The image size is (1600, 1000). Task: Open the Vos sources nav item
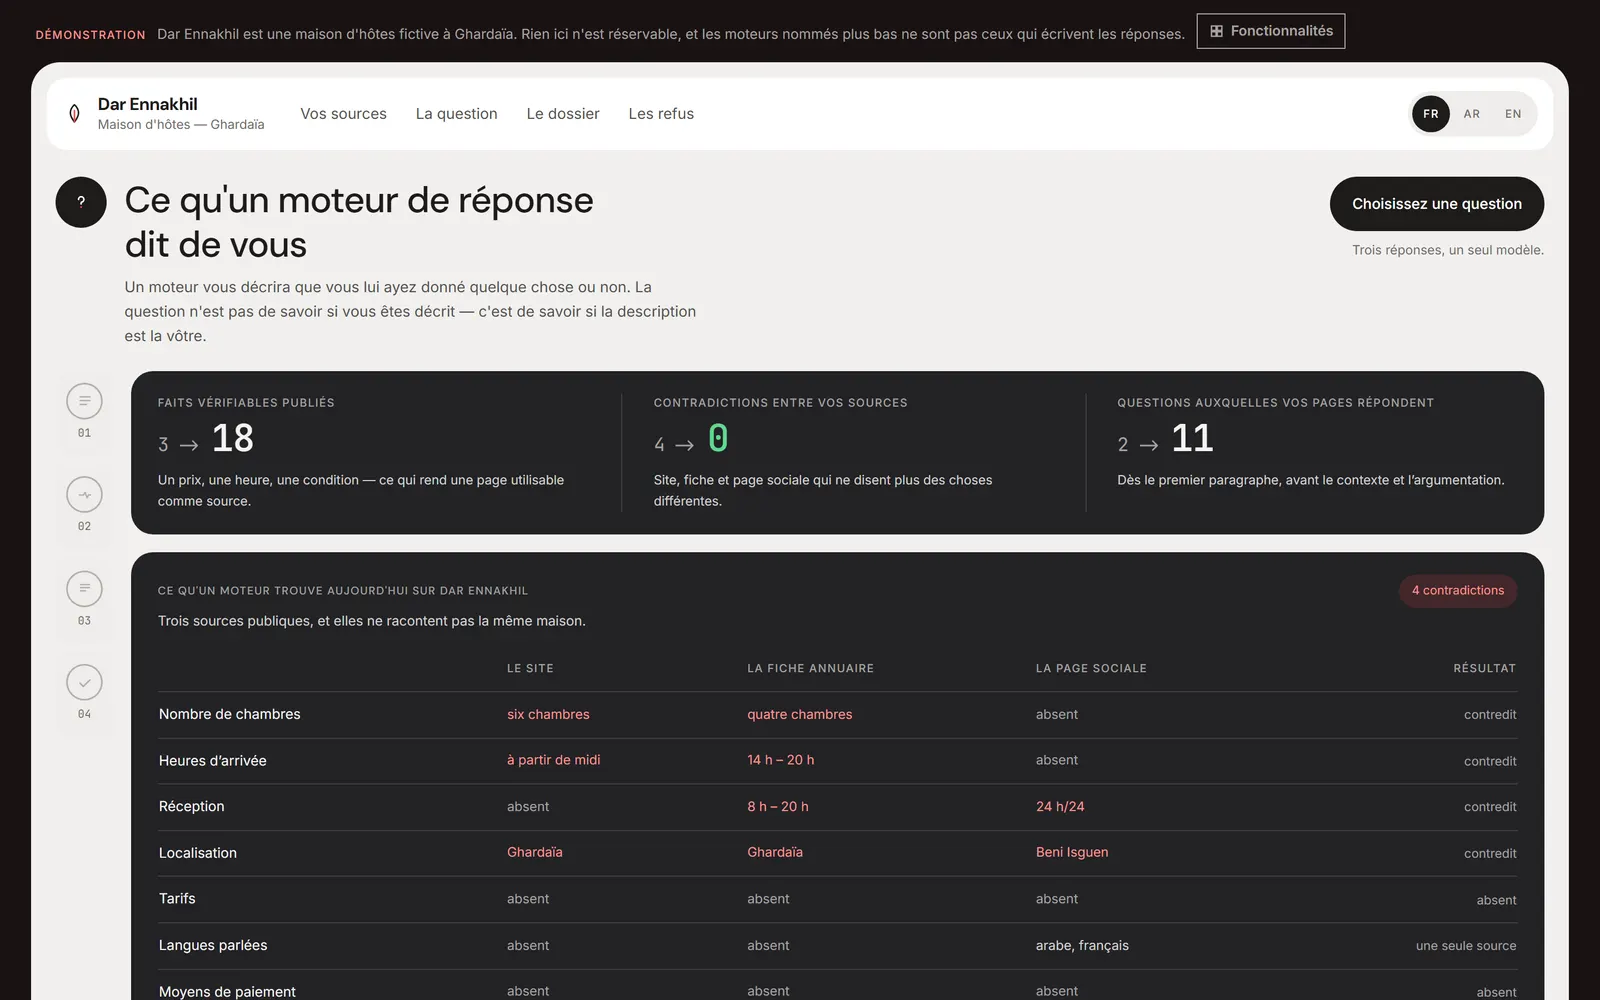pyautogui.click(x=343, y=114)
